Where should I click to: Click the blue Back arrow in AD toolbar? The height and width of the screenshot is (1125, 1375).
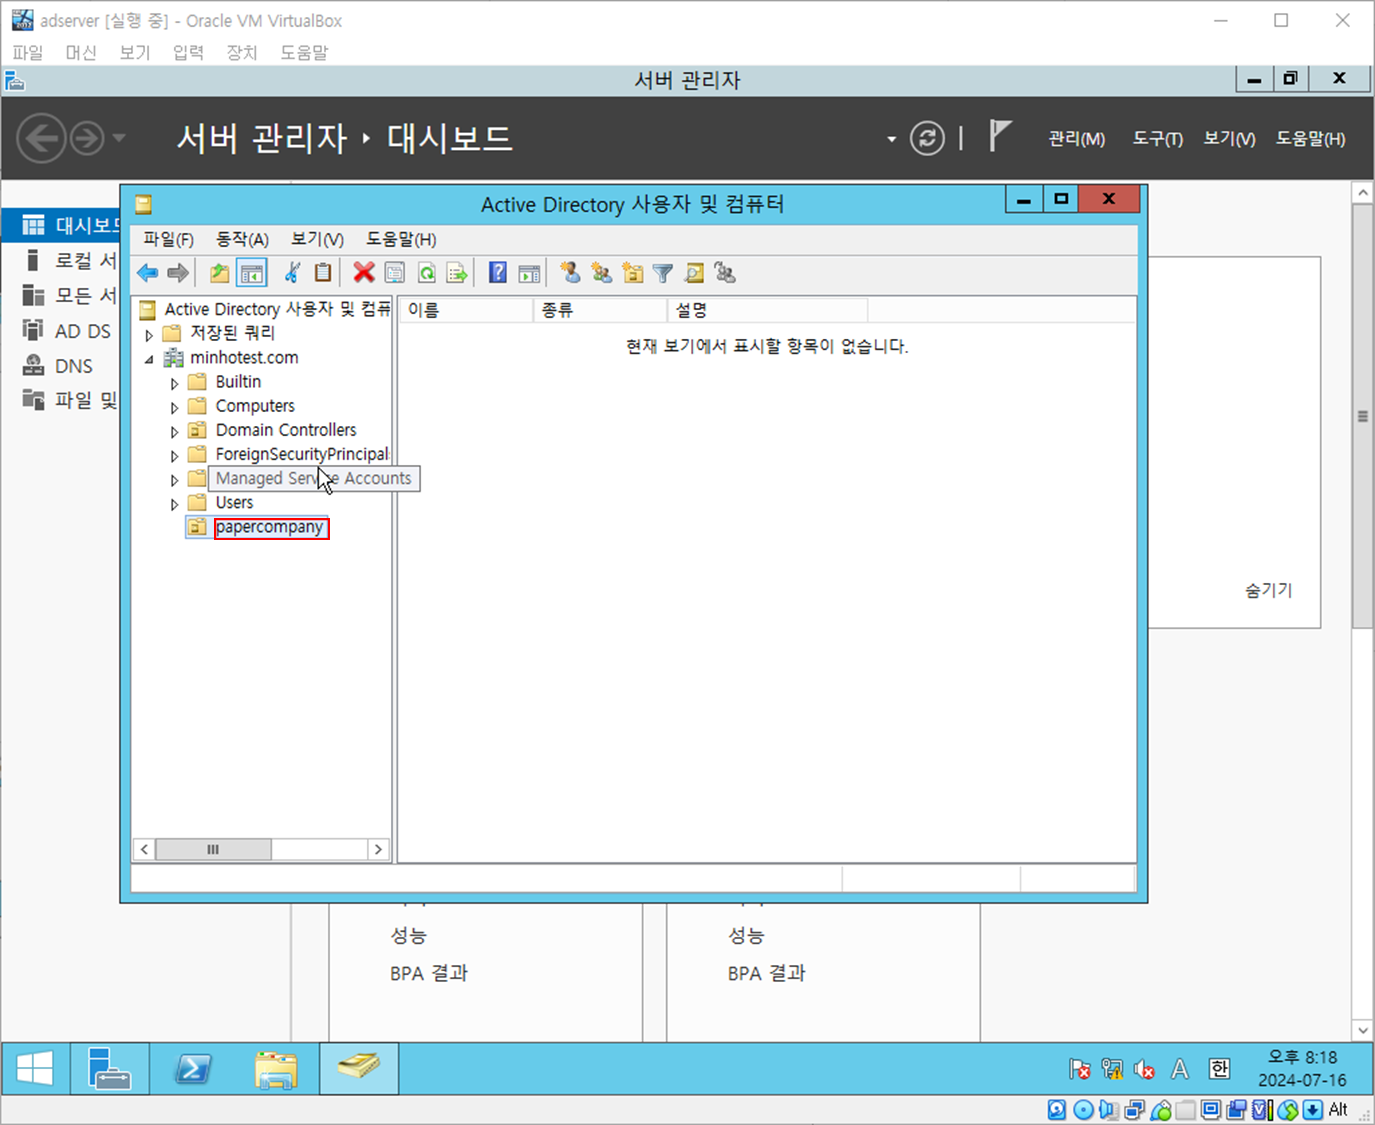148,273
